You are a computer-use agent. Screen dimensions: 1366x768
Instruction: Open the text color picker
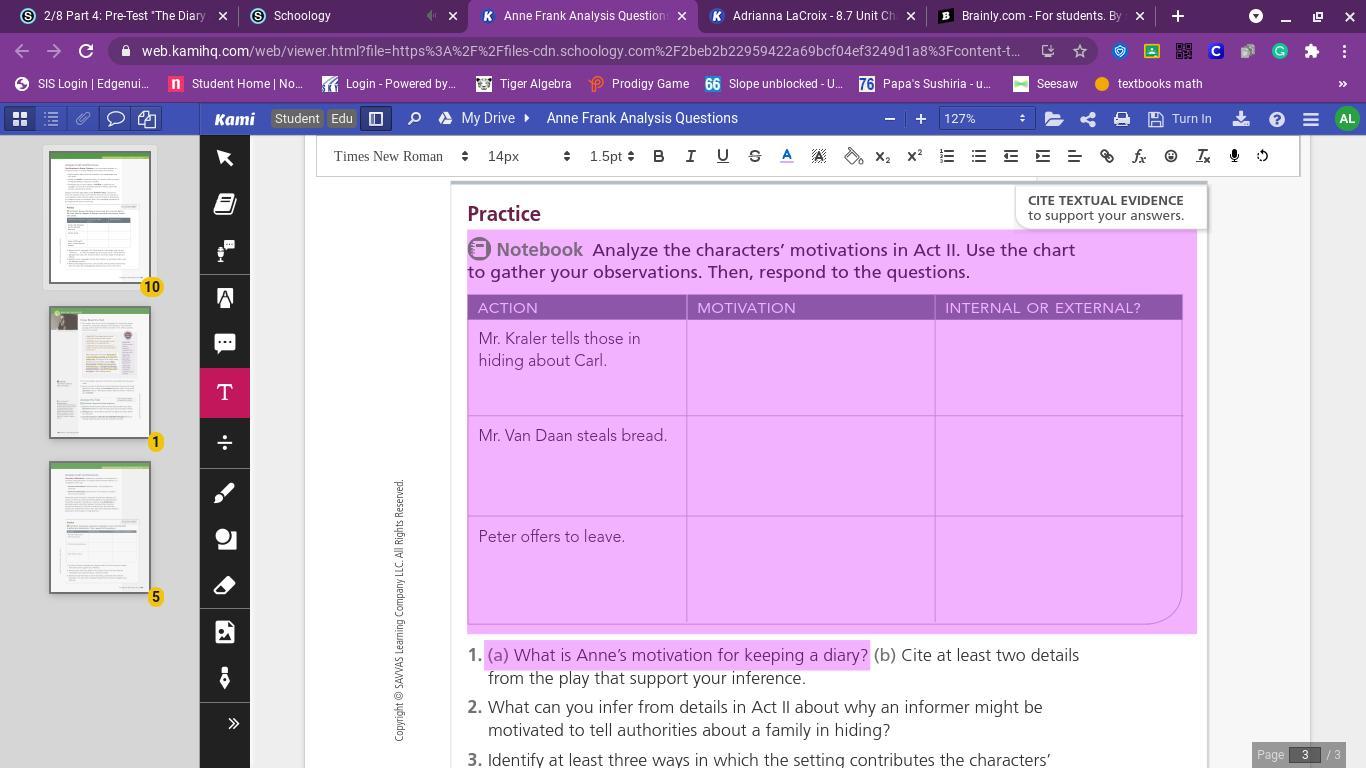(787, 156)
